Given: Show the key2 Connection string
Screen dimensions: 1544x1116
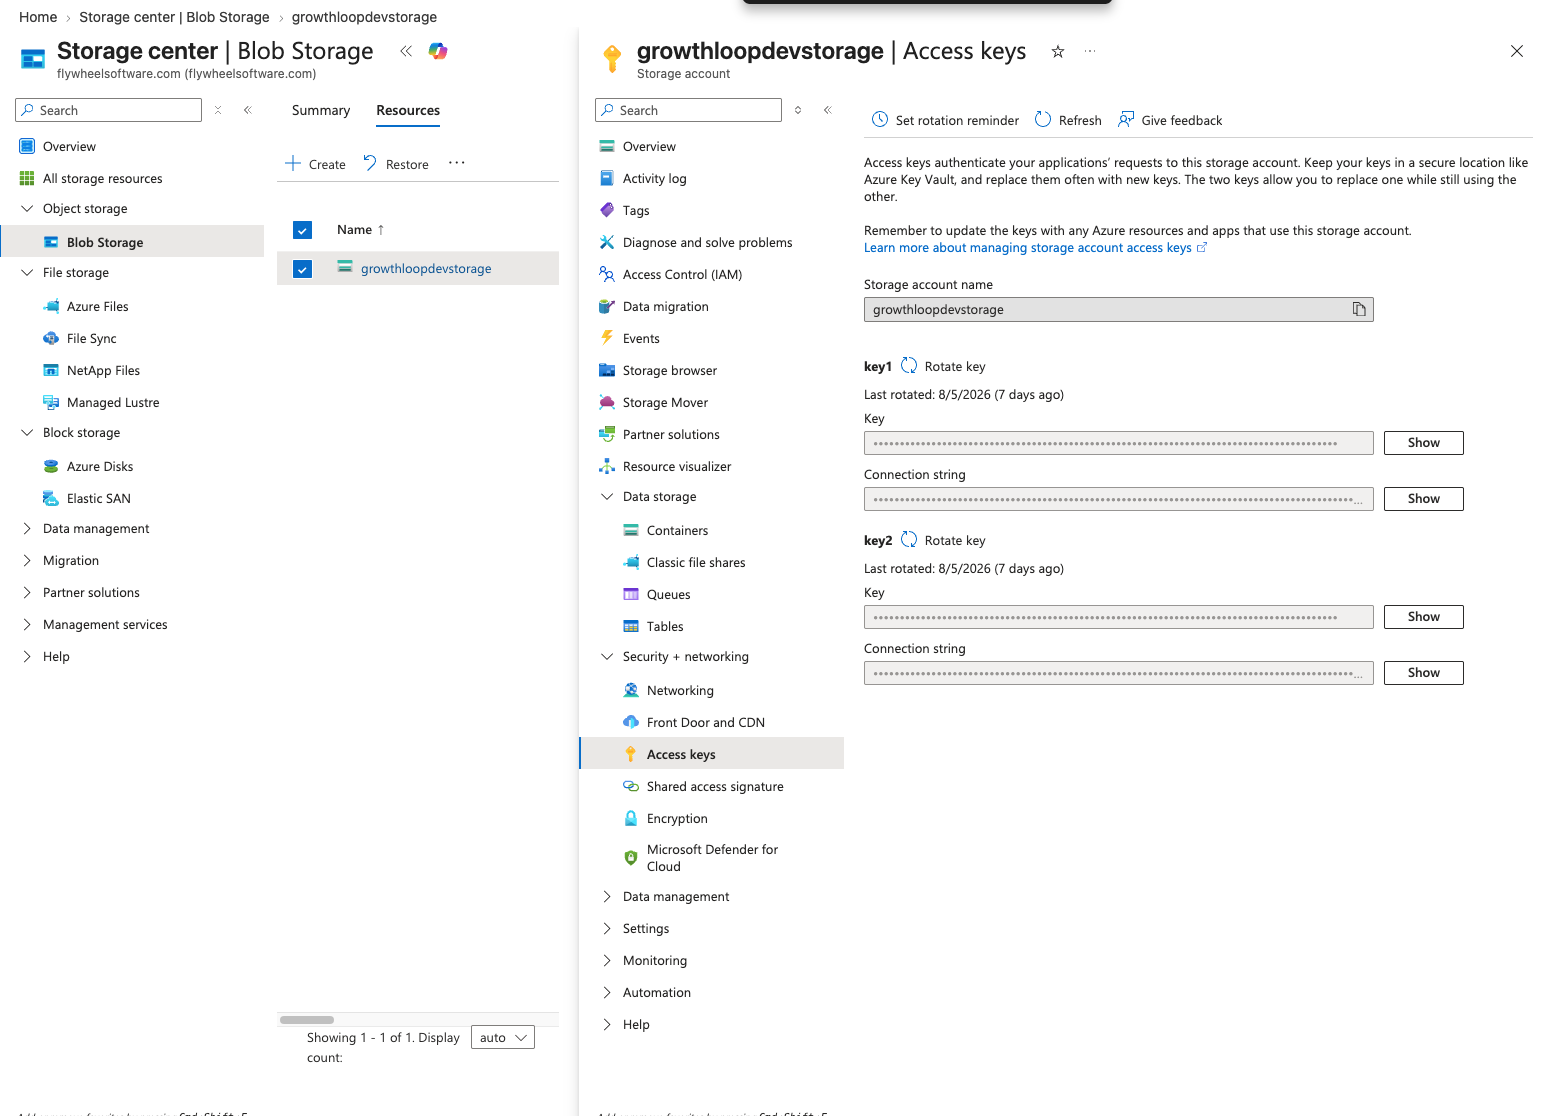Looking at the screenshot, I should coord(1423,673).
